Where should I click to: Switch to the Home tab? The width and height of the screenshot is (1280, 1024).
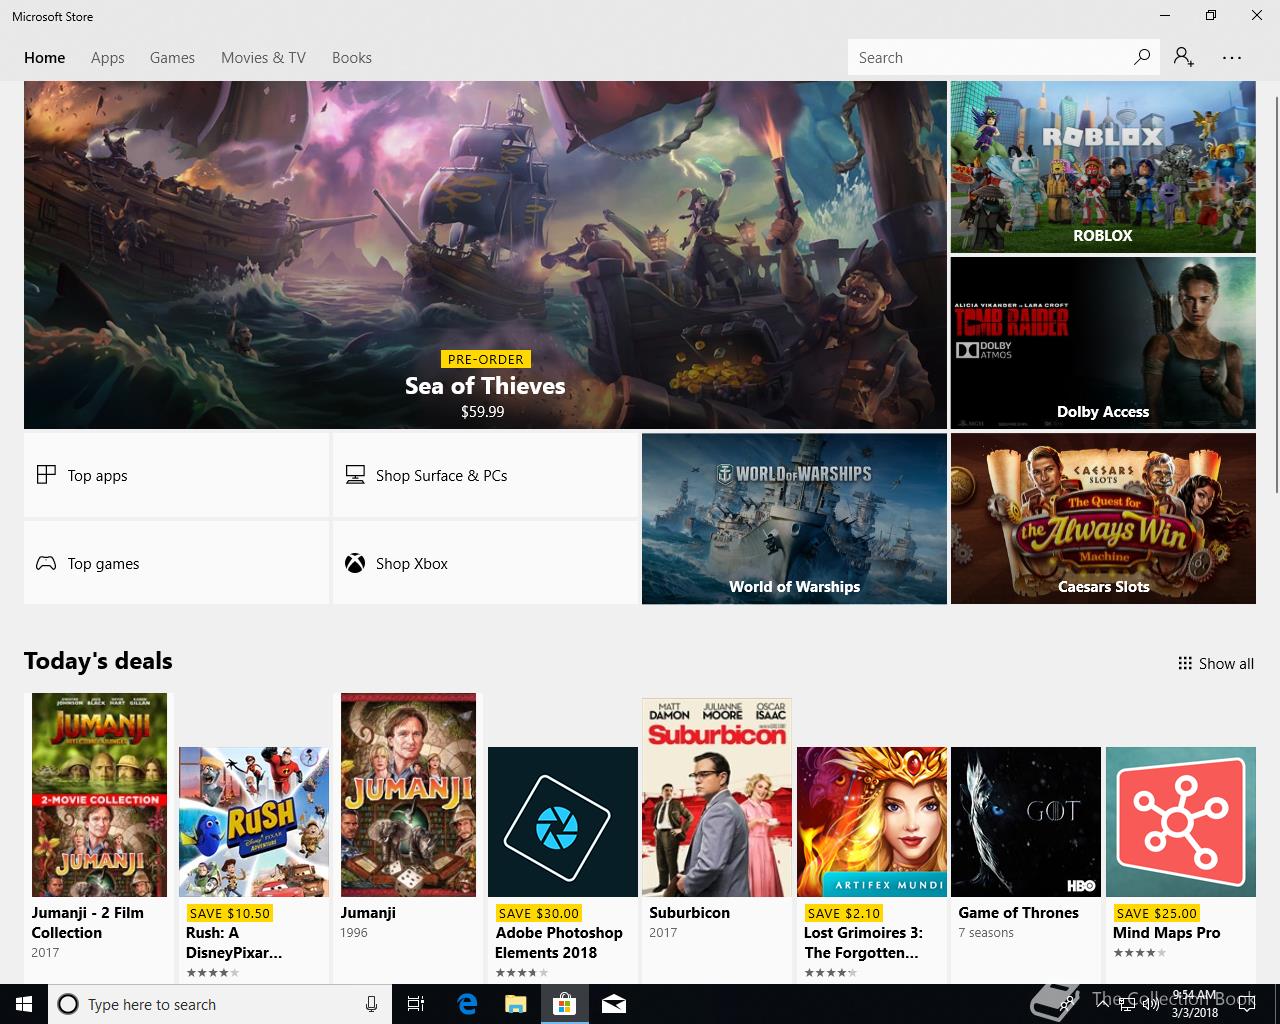tap(45, 58)
